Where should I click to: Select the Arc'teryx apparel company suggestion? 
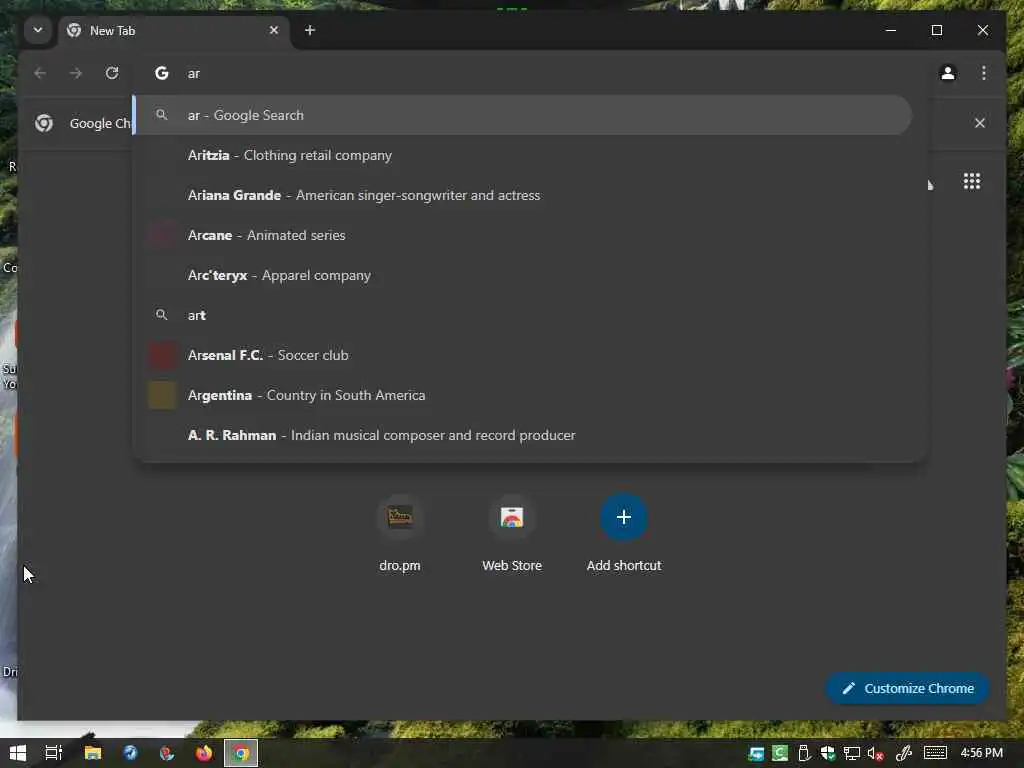[x=522, y=275]
